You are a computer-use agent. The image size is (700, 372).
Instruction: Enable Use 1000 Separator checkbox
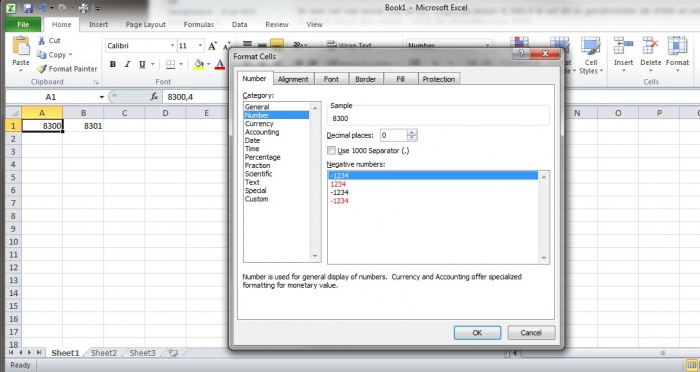(331, 150)
